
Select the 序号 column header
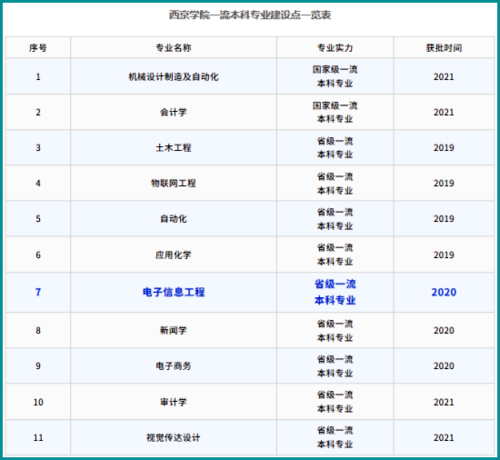38,48
